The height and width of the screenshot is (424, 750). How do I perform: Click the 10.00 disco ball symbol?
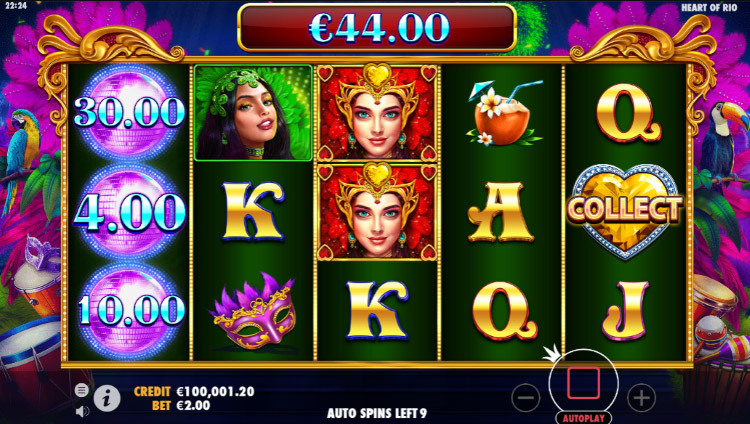pos(129,310)
